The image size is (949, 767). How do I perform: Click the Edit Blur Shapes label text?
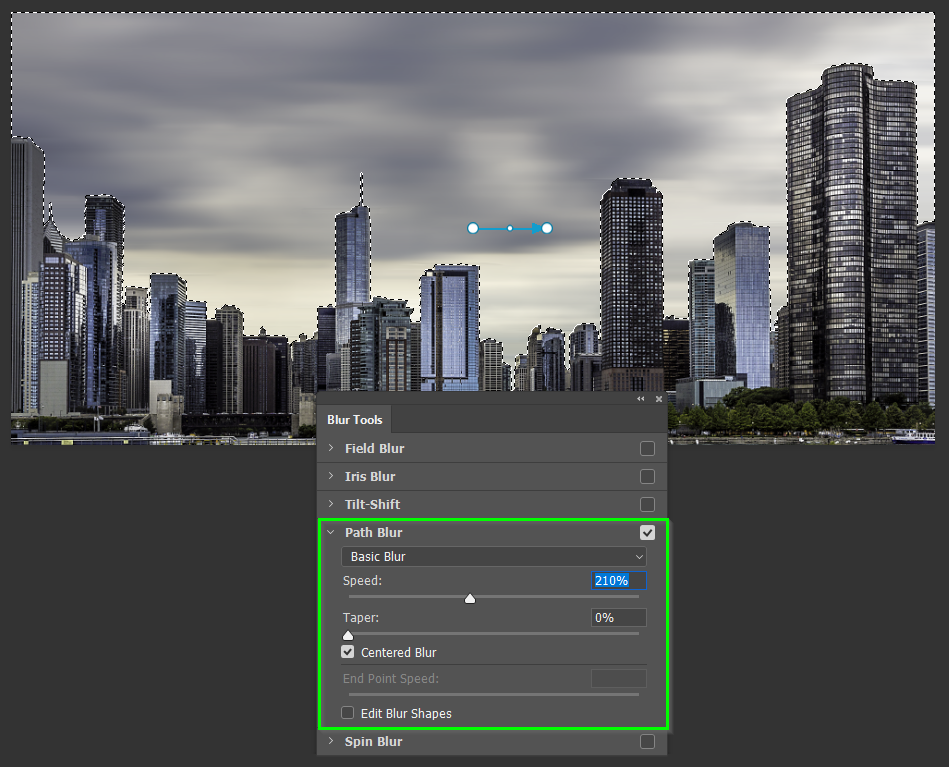coord(406,714)
